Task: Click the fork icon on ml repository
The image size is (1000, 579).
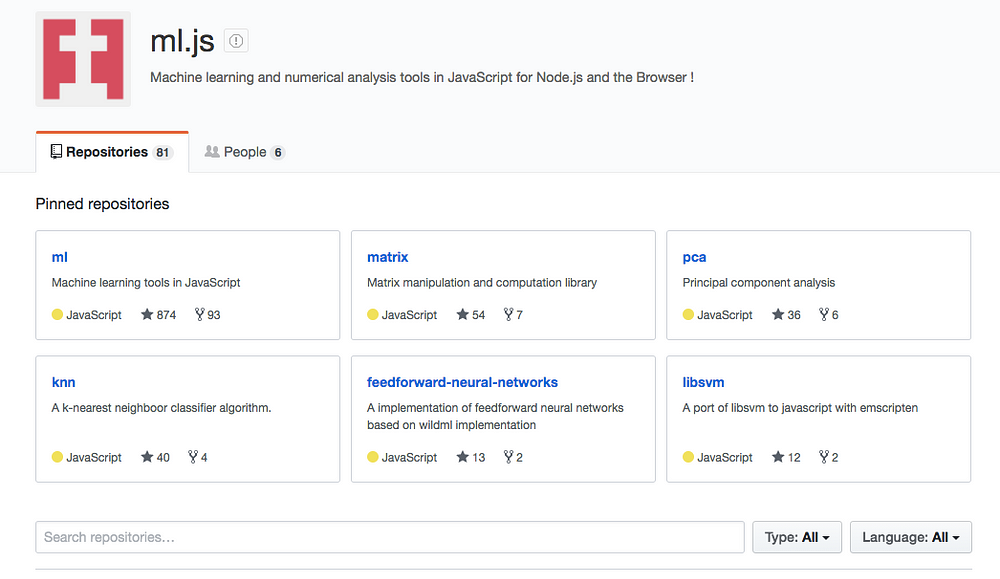Action: point(200,314)
